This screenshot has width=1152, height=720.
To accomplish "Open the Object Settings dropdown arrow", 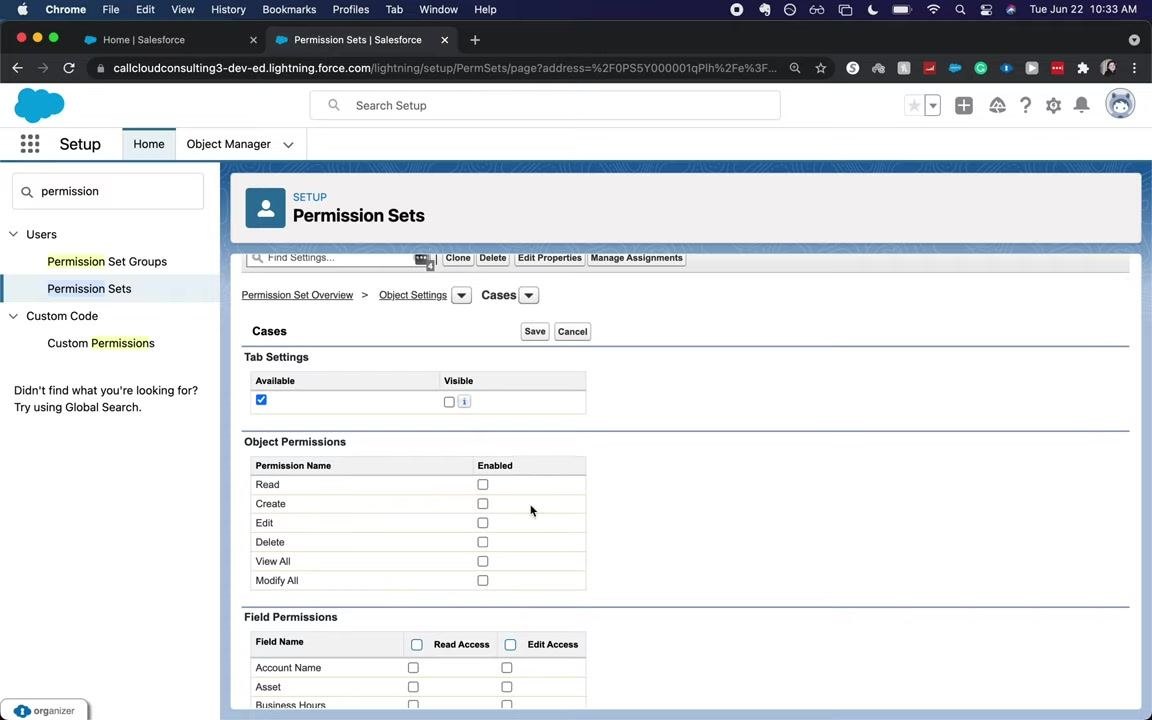I will click(461, 295).
